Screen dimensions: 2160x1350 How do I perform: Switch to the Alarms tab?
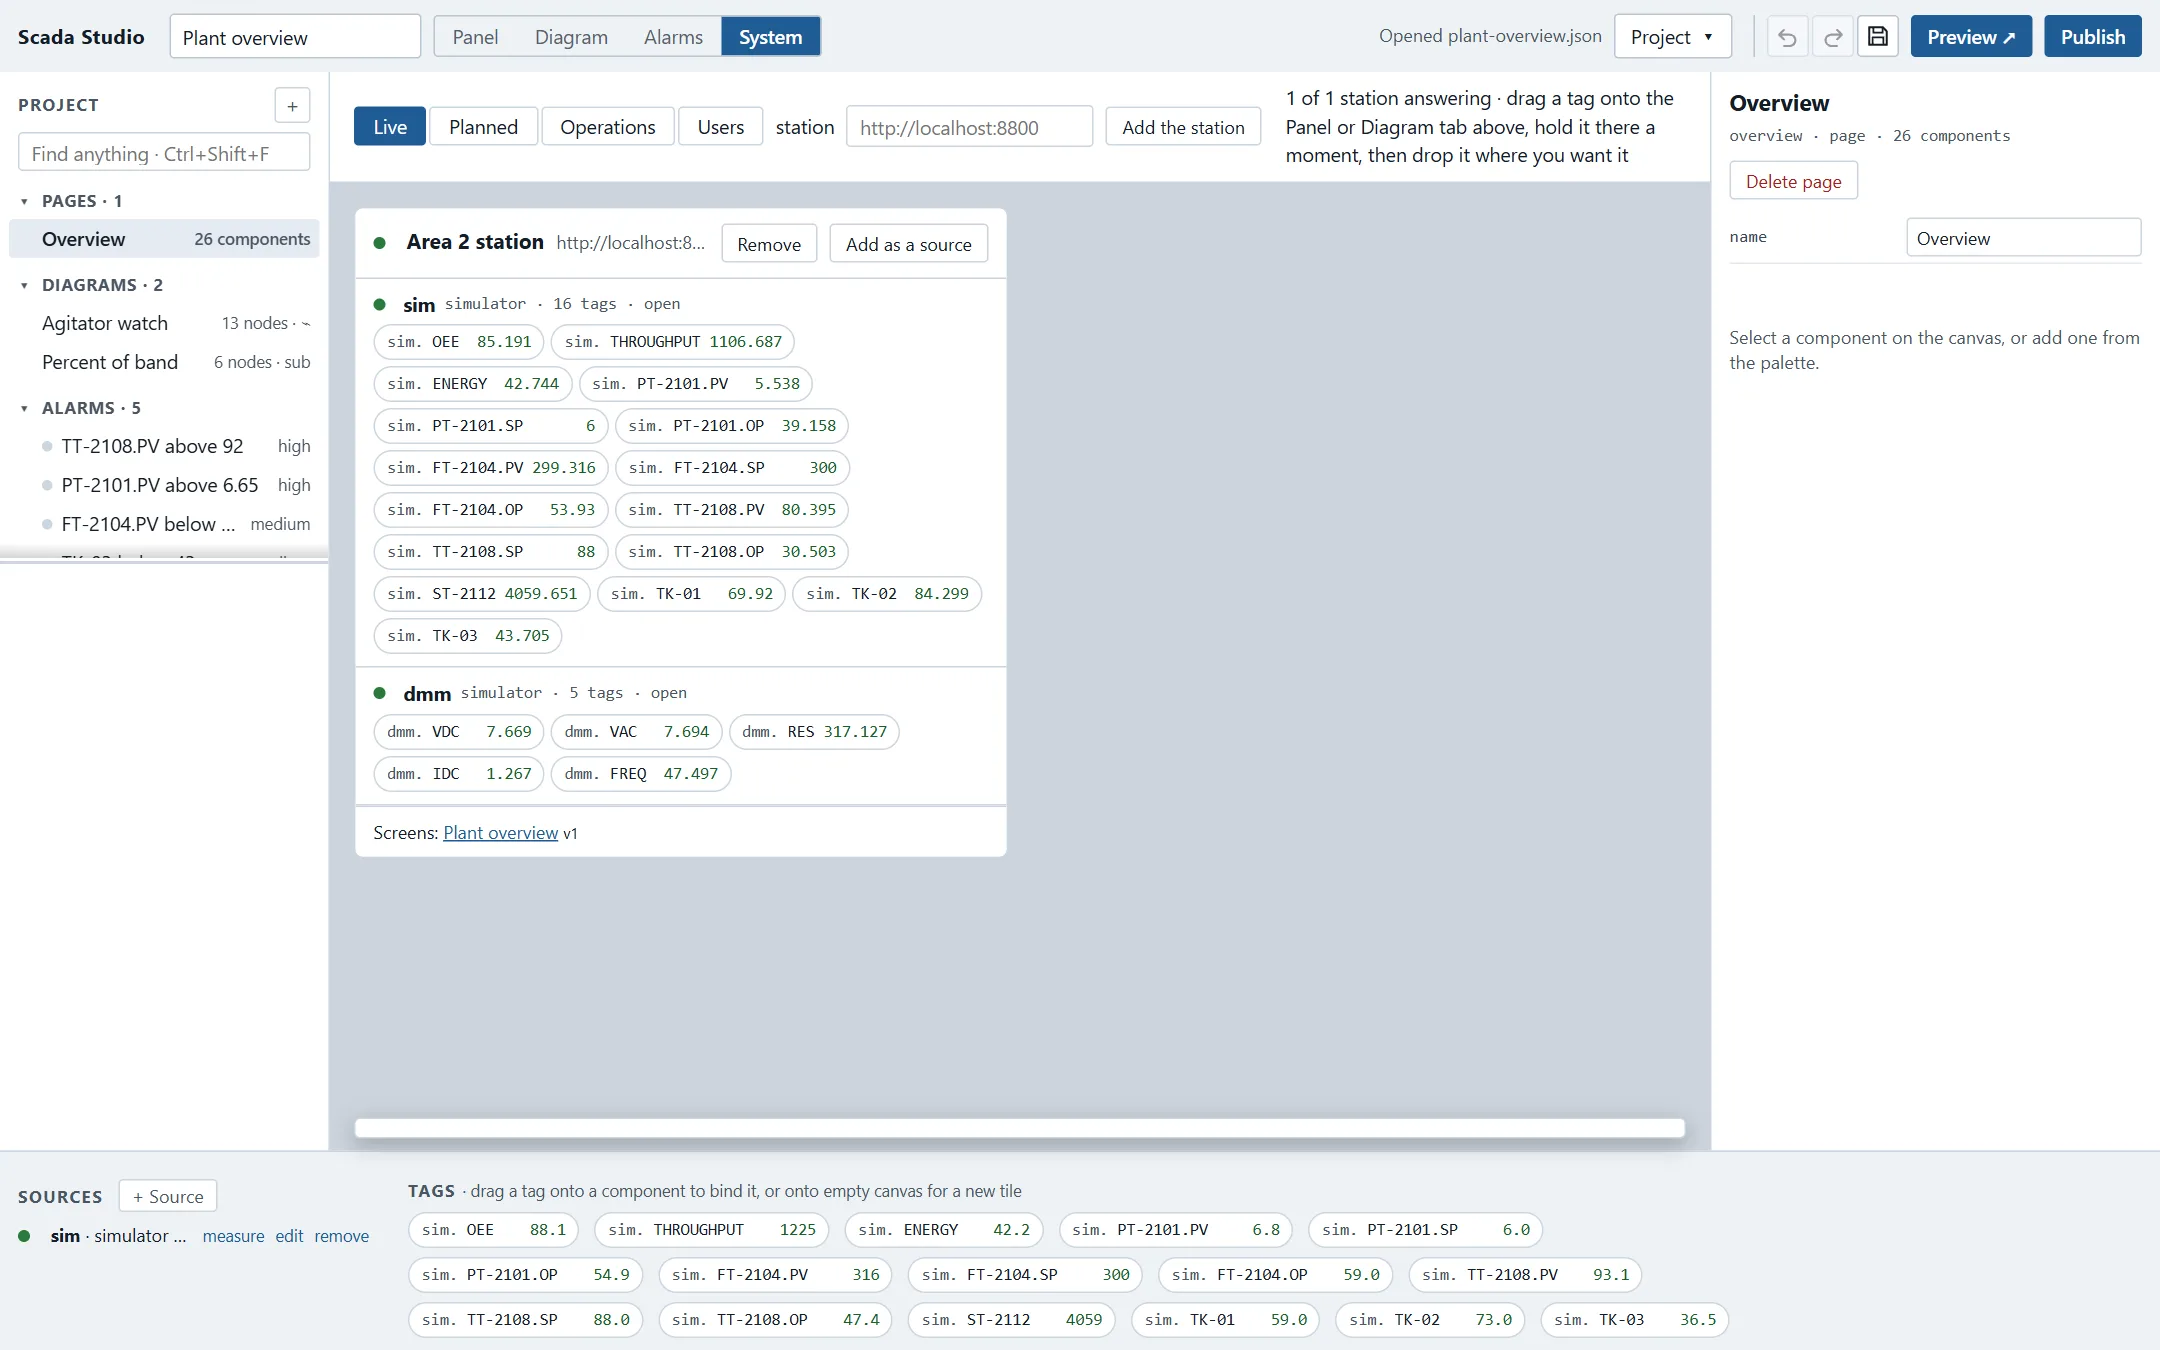pos(673,37)
